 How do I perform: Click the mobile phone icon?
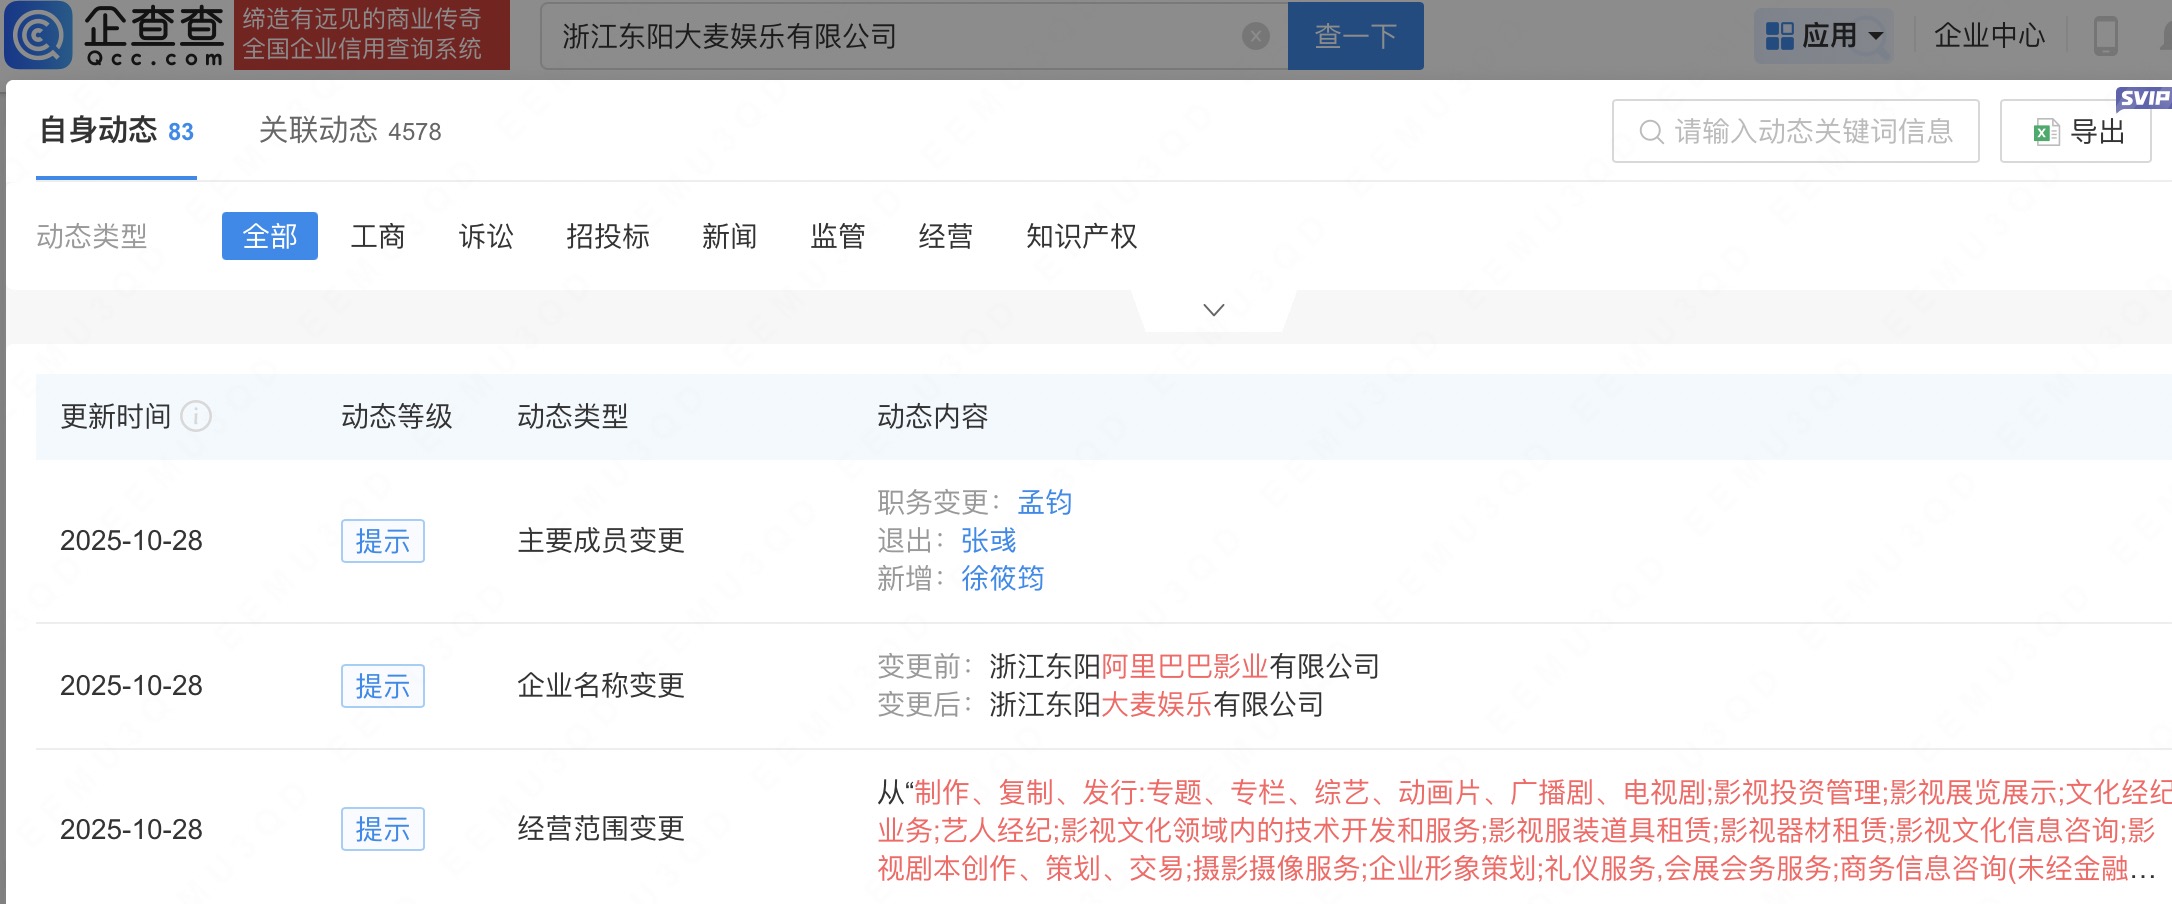pyautogui.click(x=2105, y=36)
